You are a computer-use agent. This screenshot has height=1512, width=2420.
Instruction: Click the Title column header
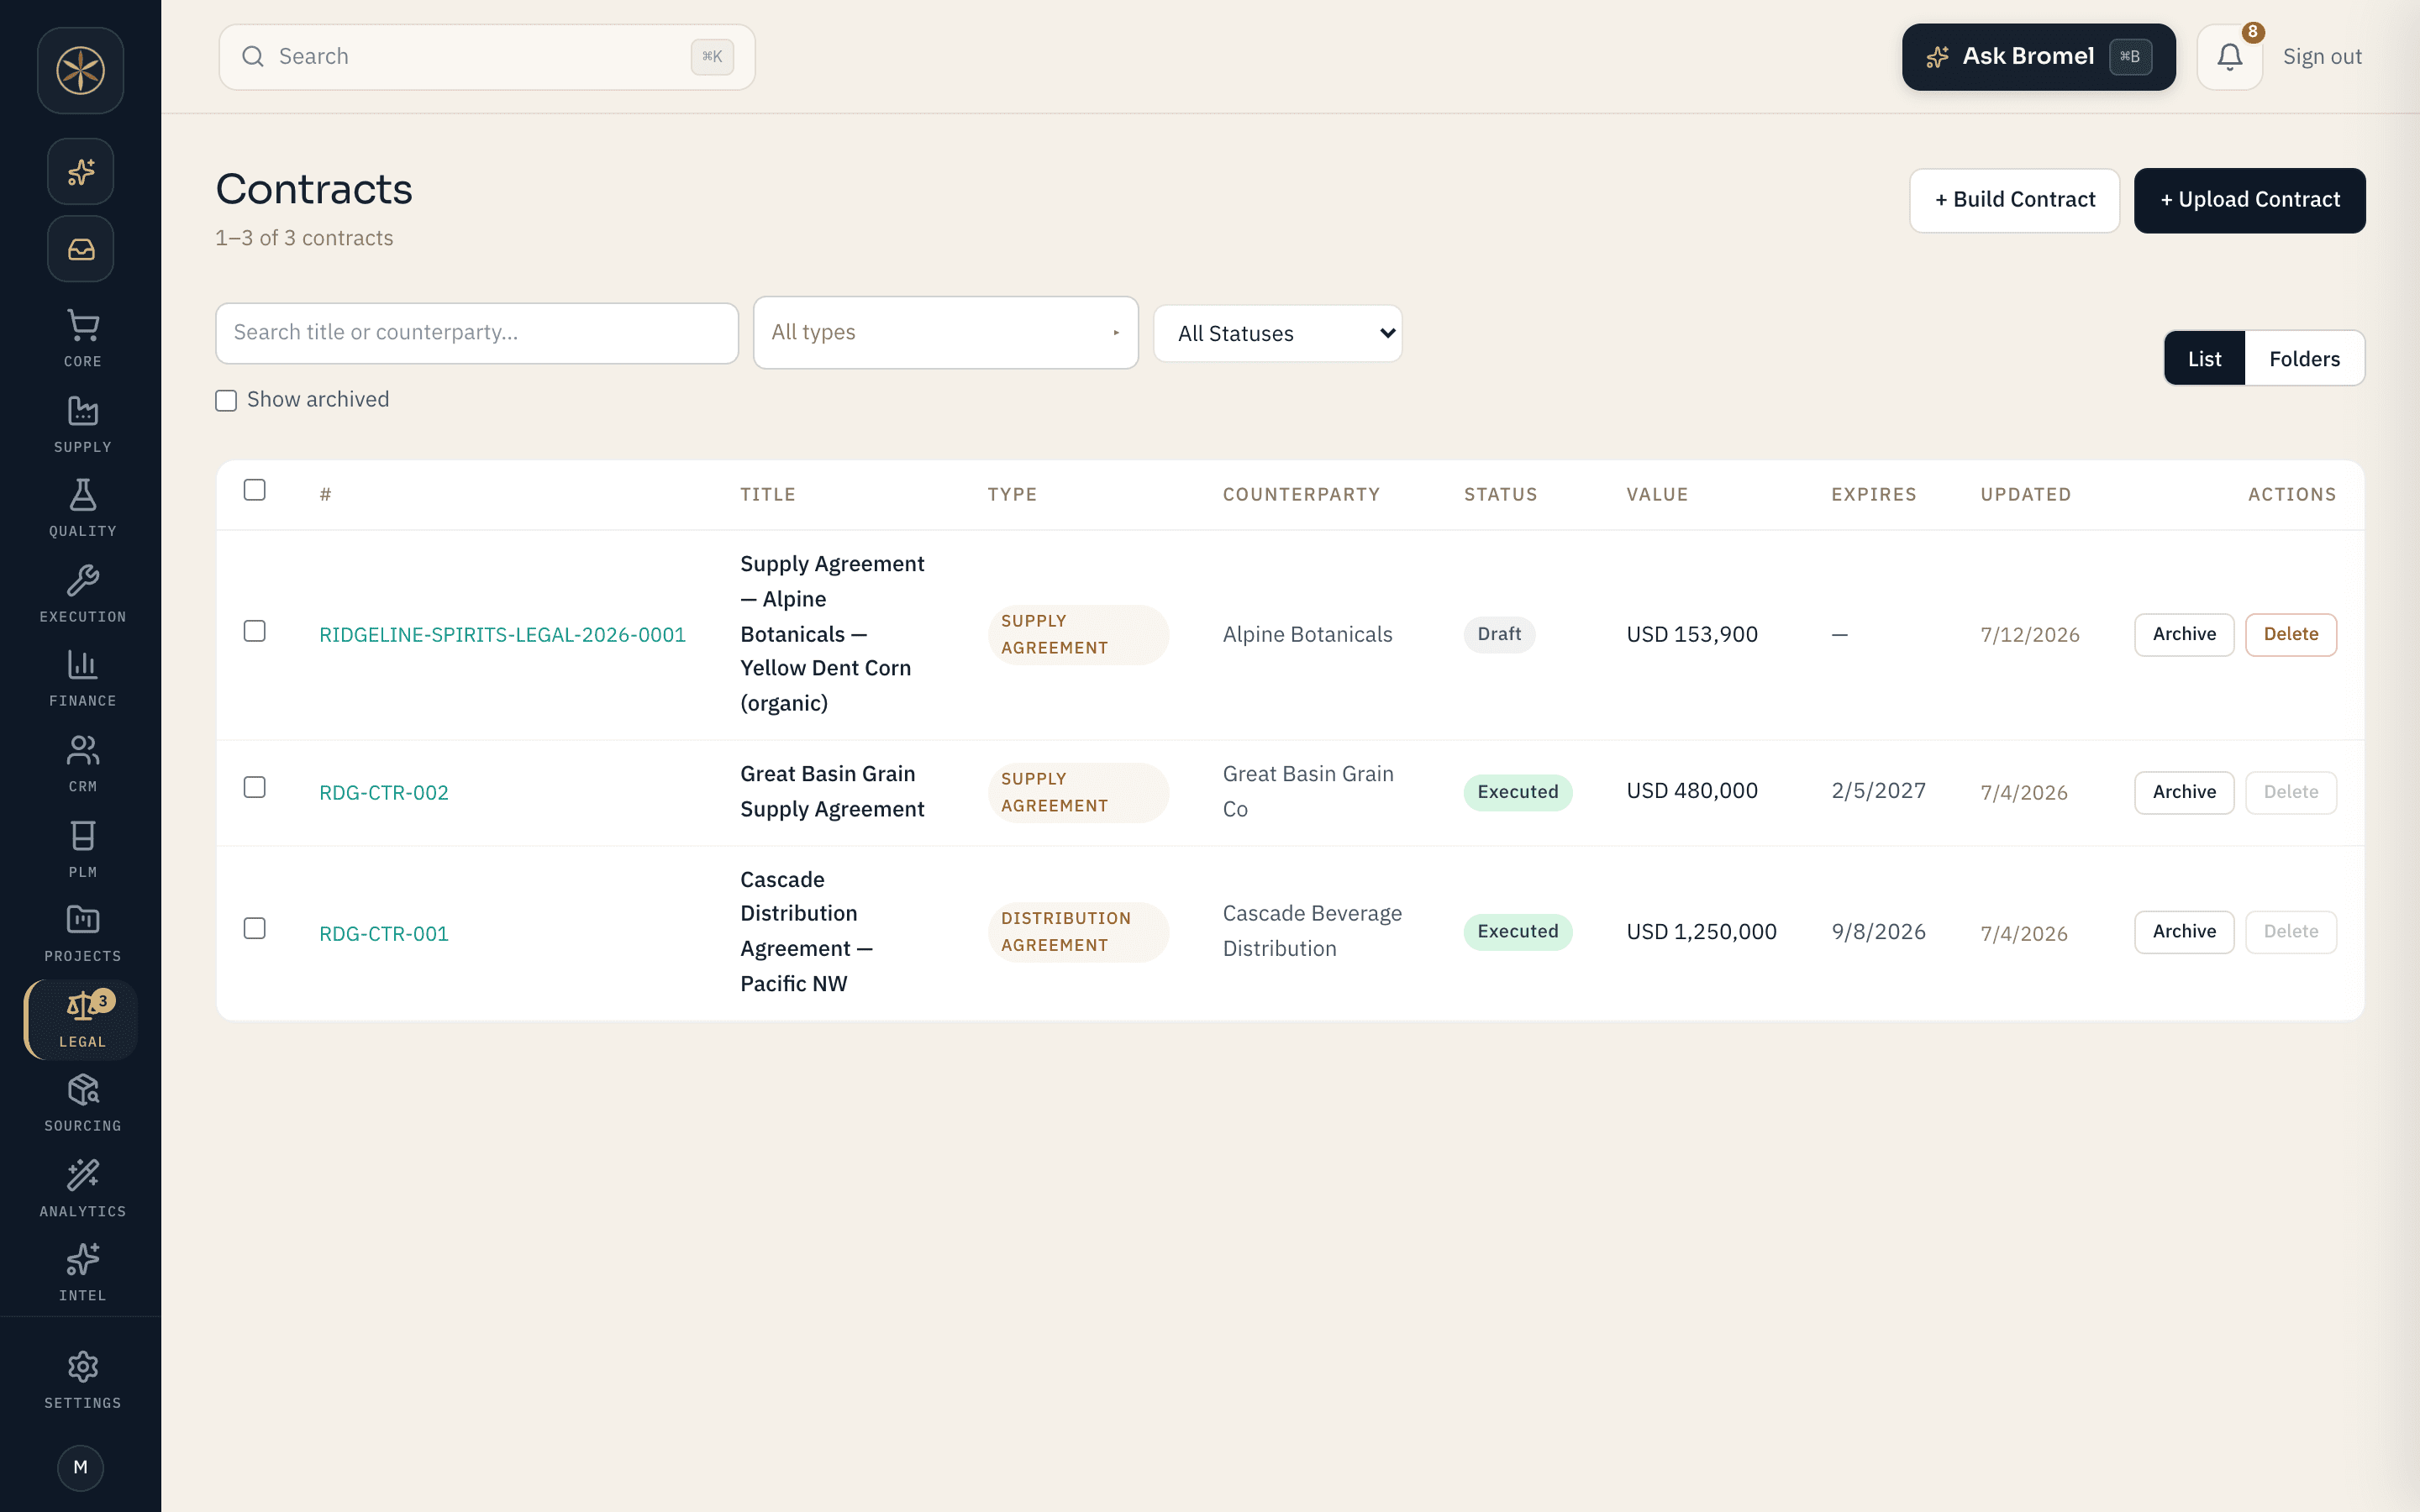pos(767,495)
